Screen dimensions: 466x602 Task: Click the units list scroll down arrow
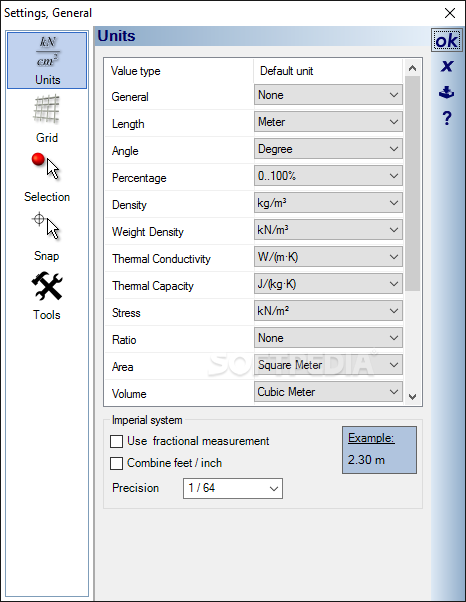point(413,397)
